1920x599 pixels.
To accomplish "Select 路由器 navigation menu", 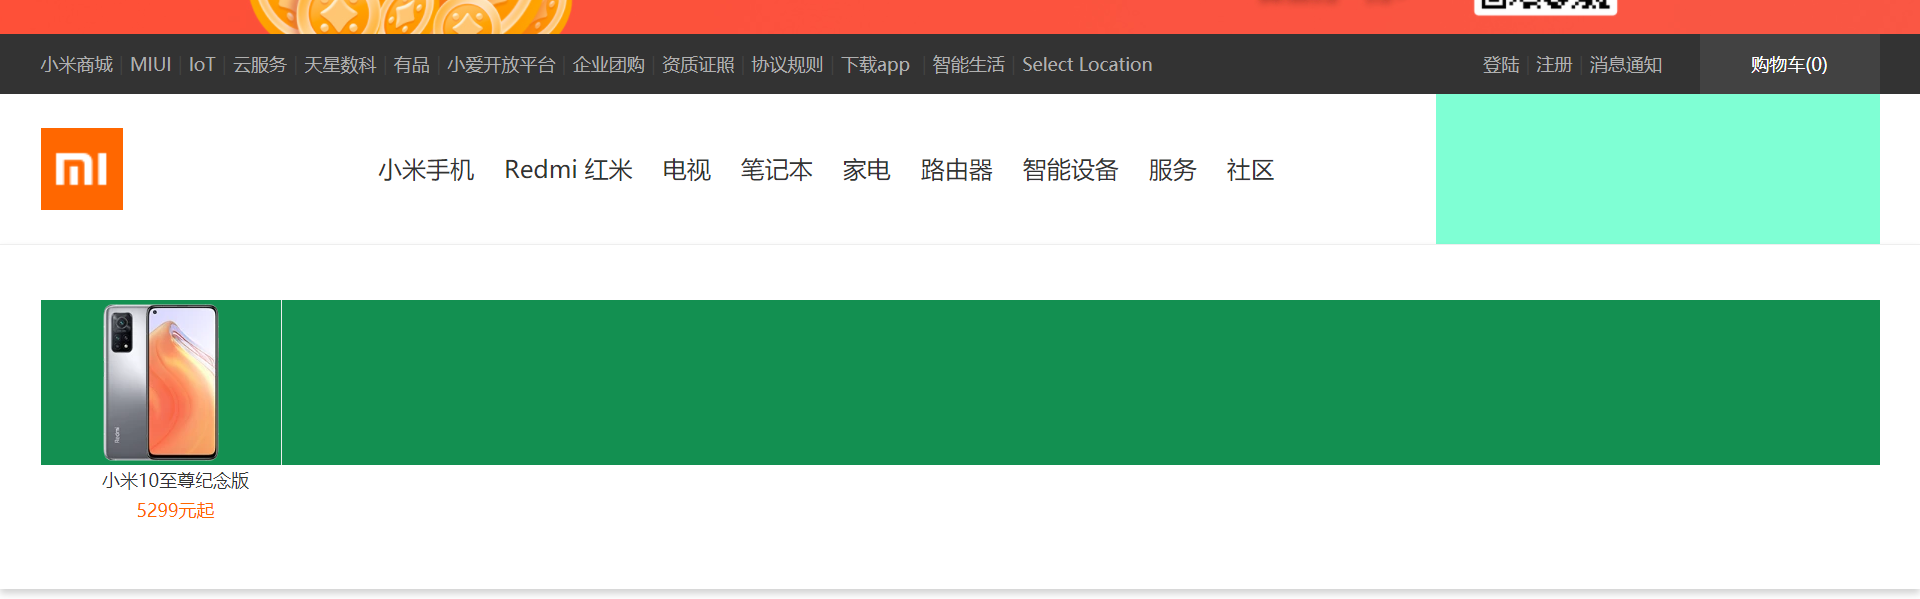I will (x=957, y=170).
